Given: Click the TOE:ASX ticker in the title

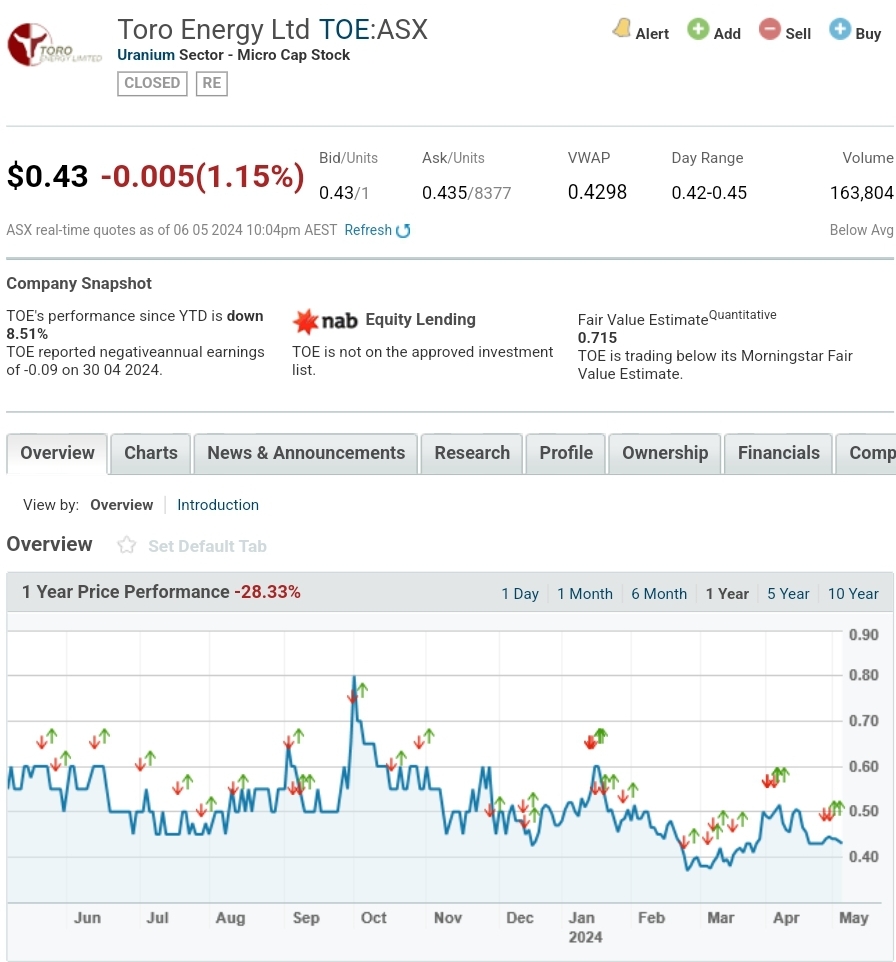Looking at the screenshot, I should [373, 29].
